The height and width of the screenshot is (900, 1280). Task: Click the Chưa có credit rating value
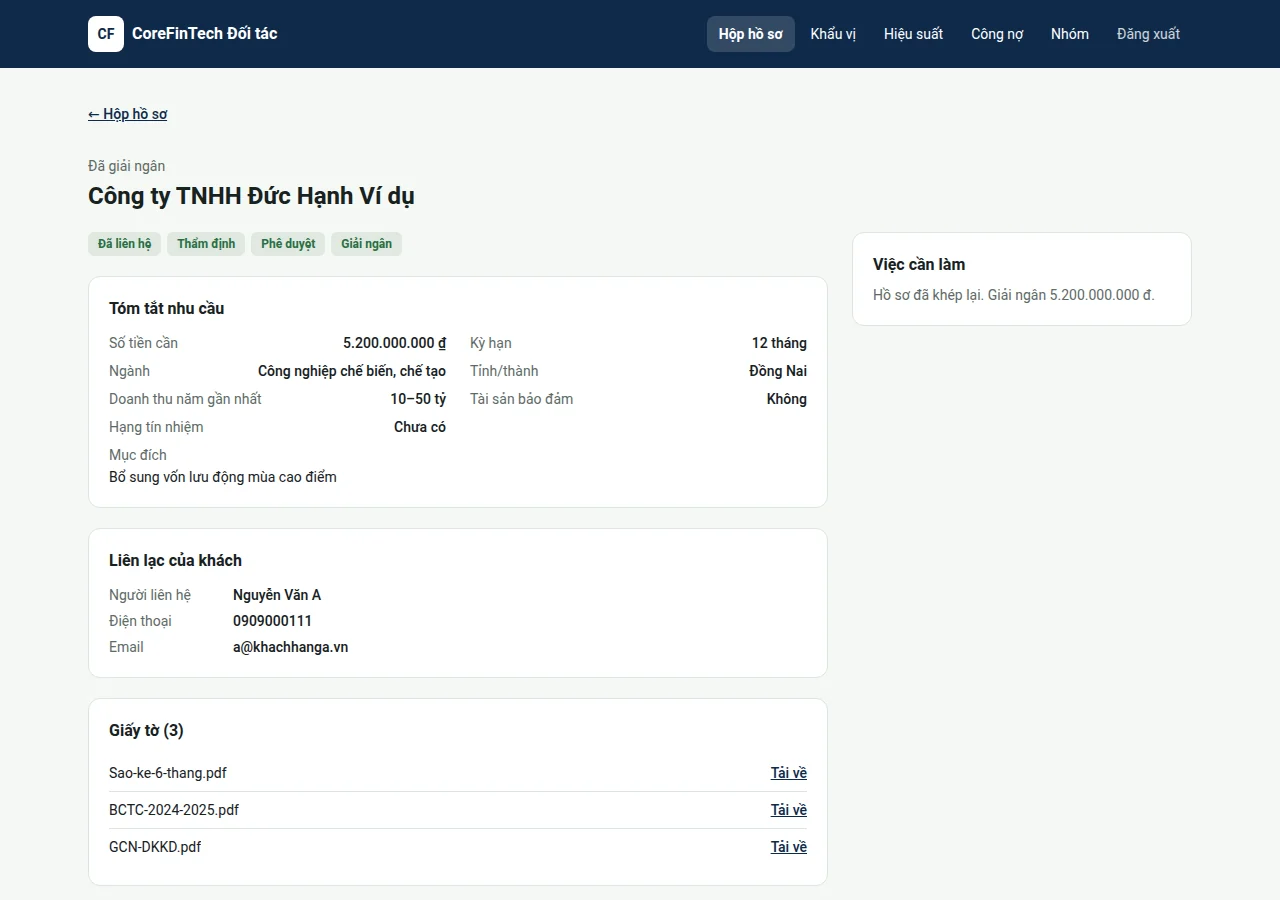[420, 427]
